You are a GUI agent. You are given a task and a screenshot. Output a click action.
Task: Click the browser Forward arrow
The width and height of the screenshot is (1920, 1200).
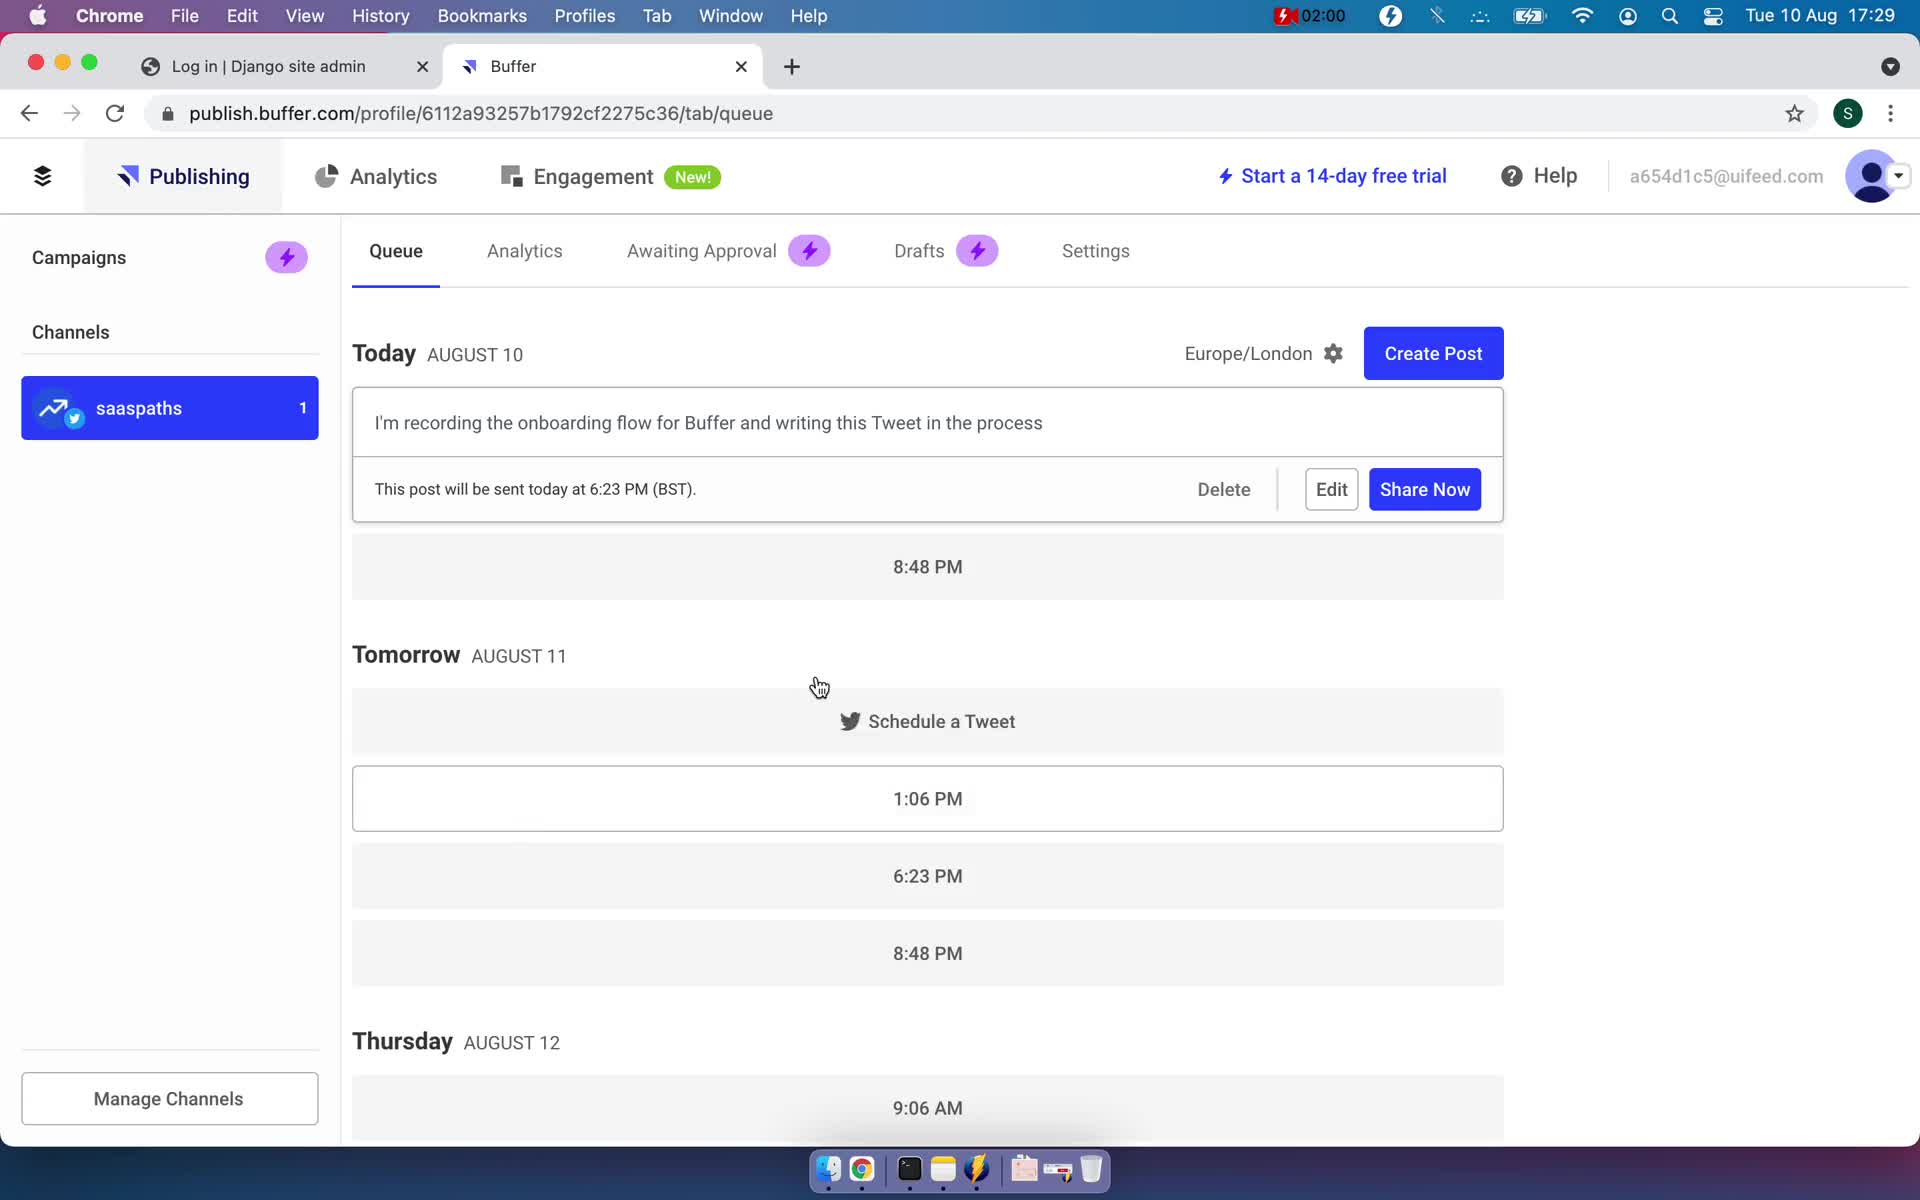click(72, 113)
